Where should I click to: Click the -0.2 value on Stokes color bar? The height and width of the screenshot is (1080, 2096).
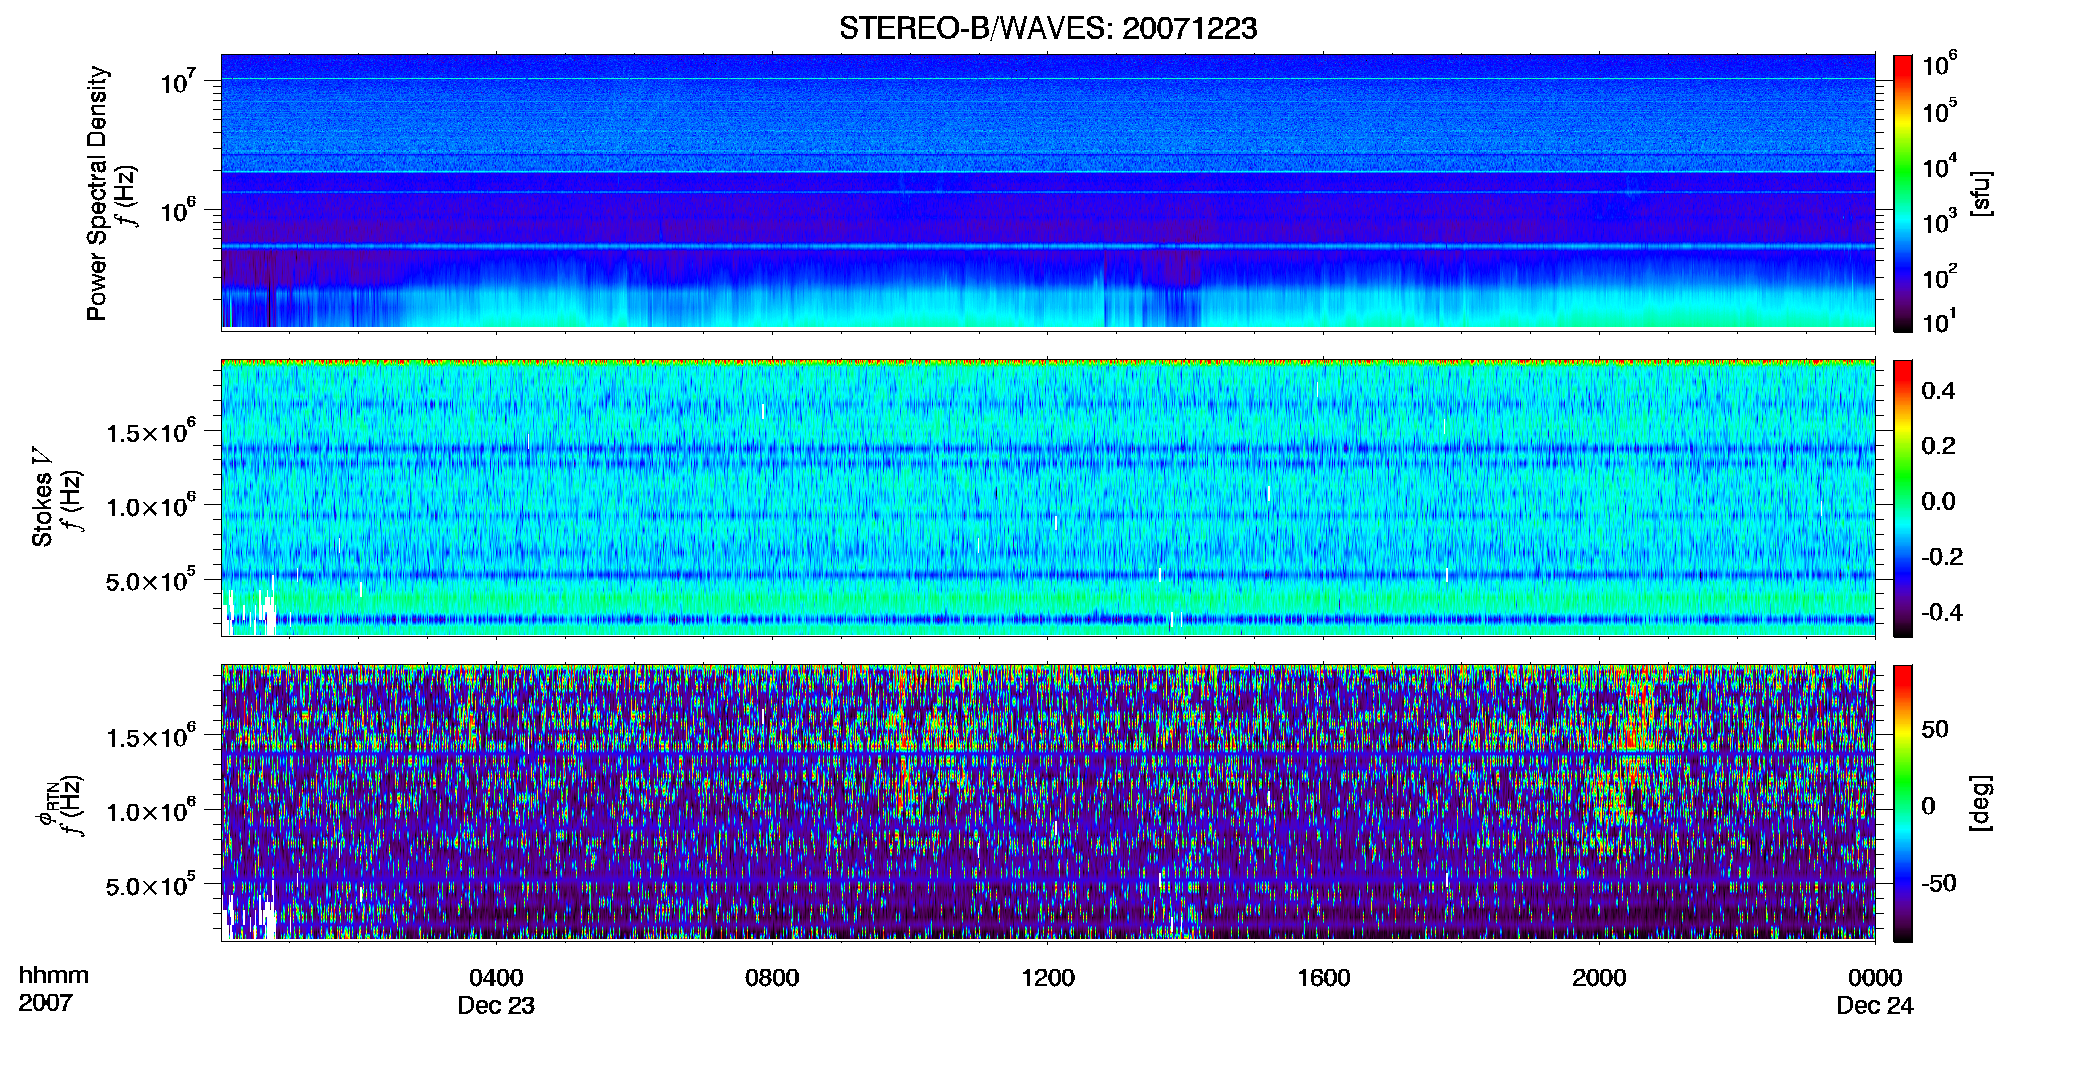(1942, 557)
